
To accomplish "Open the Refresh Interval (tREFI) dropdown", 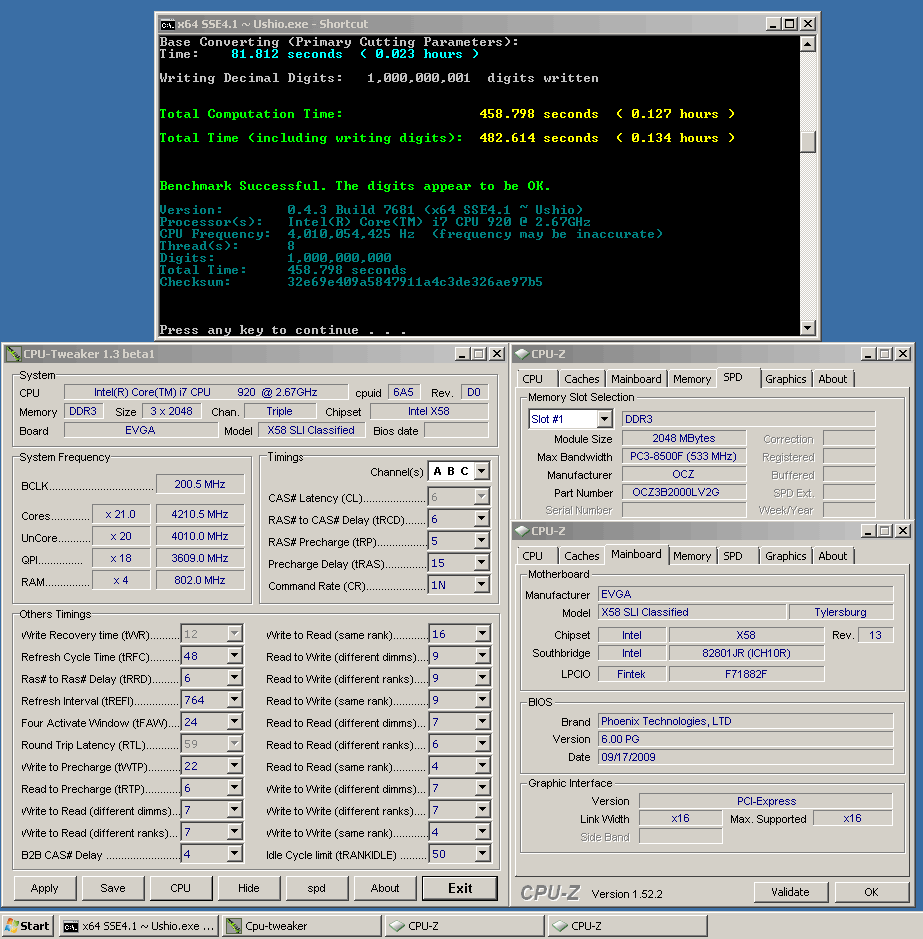I will (235, 701).
